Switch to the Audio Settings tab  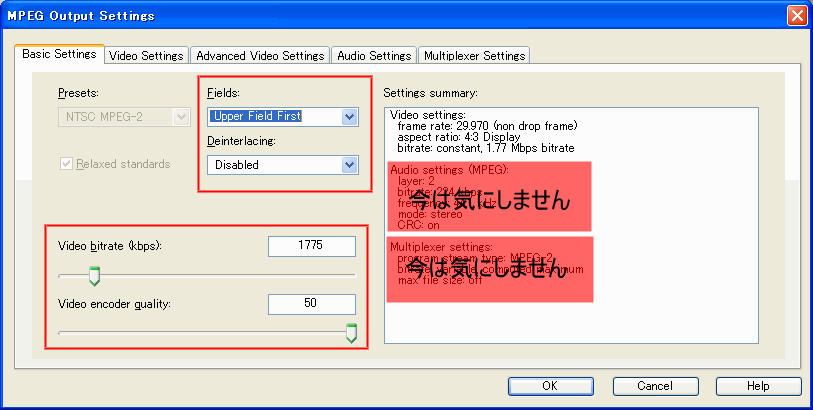(x=373, y=56)
